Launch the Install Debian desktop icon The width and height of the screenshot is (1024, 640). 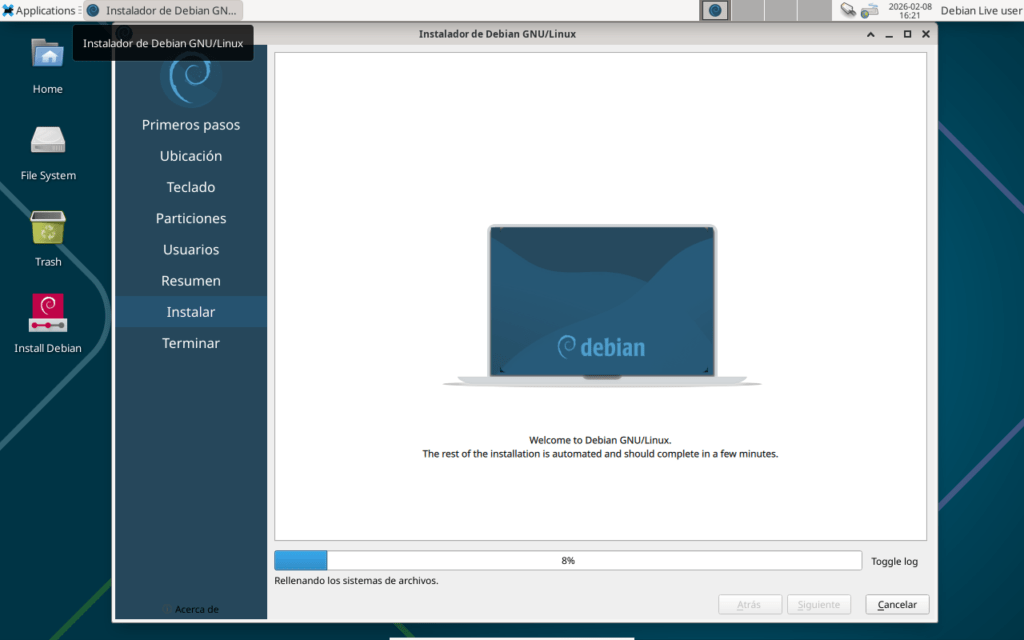pyautogui.click(x=47, y=313)
